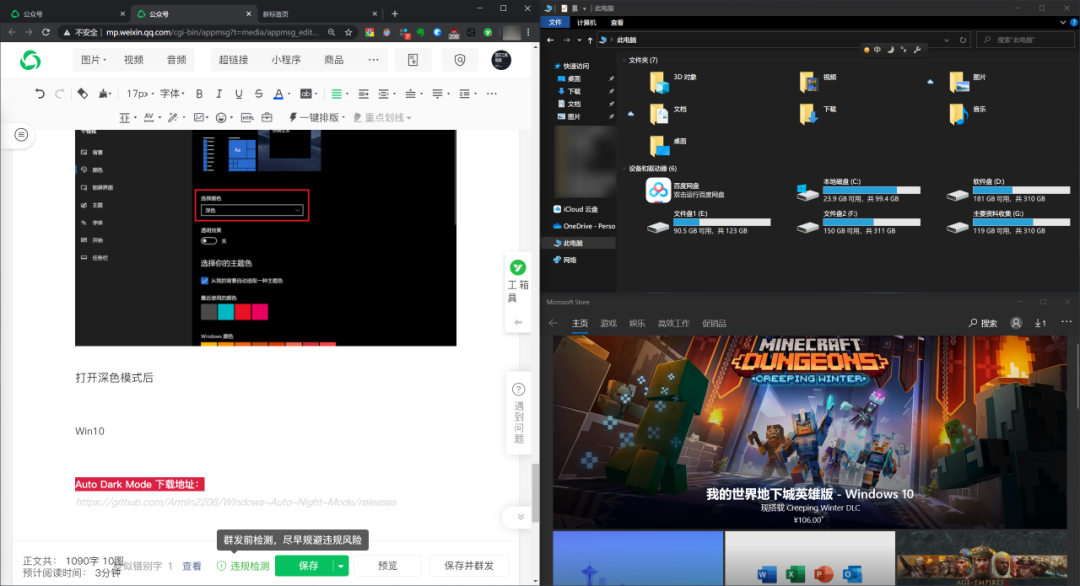Screen dimensions: 1080x586
Task: Click the document import icon at top
Action: (413, 60)
